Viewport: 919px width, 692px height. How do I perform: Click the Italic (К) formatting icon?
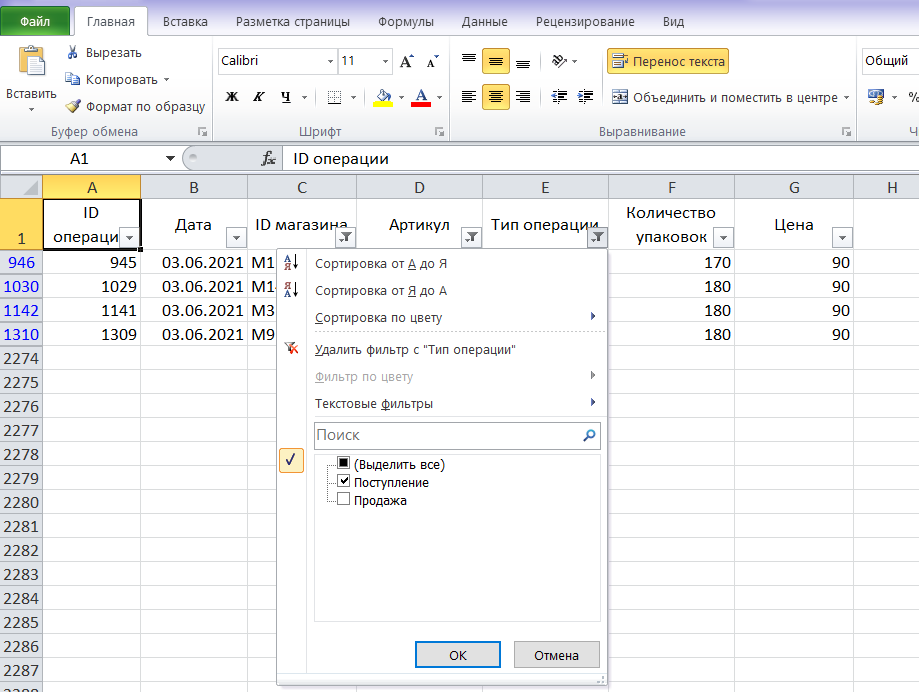(258, 97)
